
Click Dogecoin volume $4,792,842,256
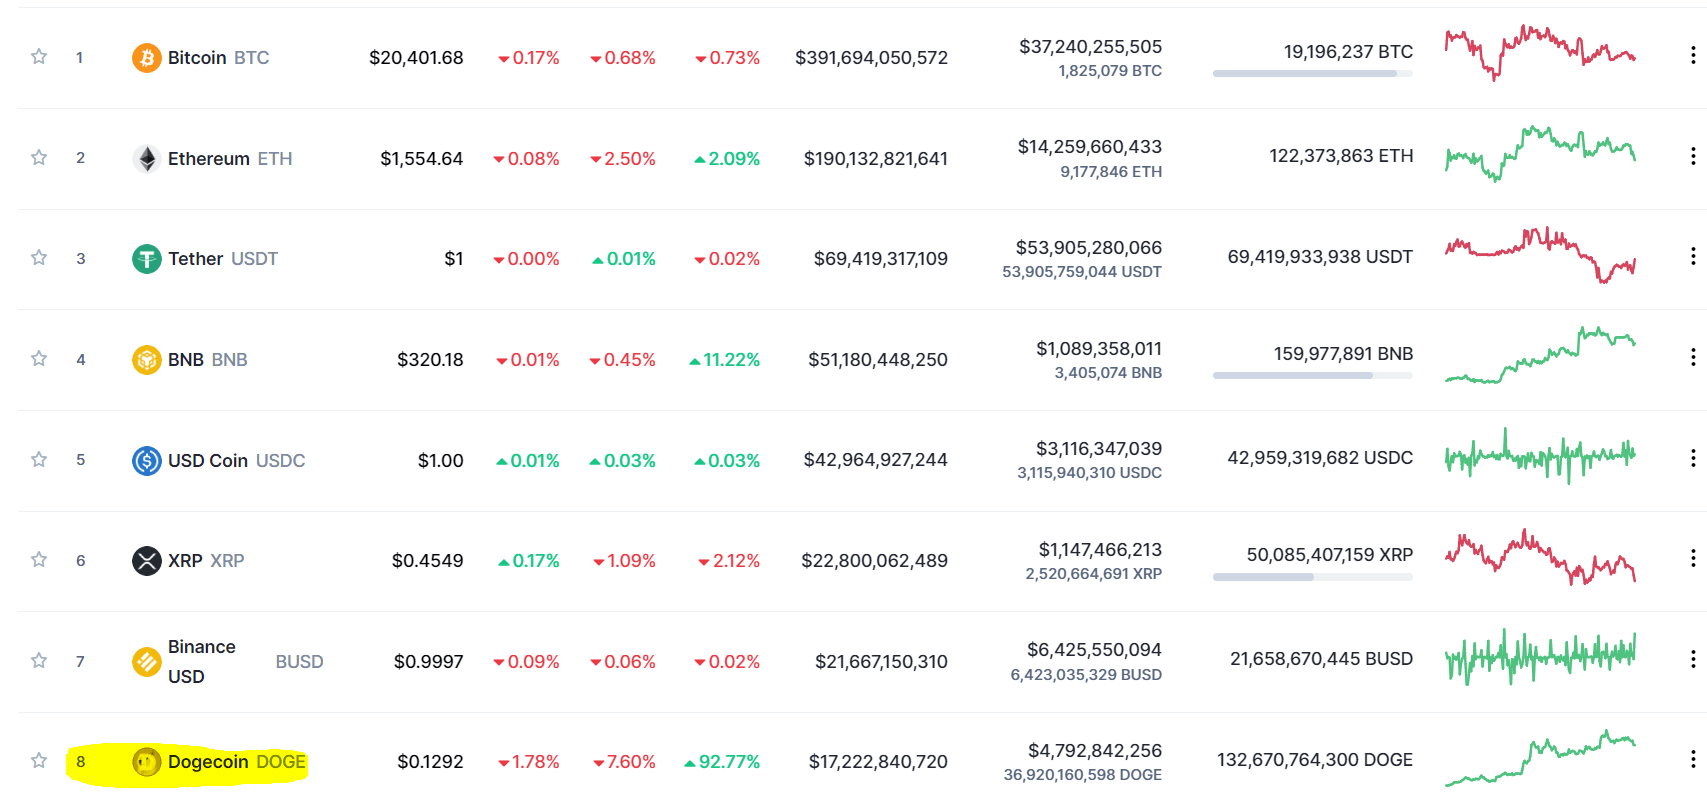click(1095, 751)
